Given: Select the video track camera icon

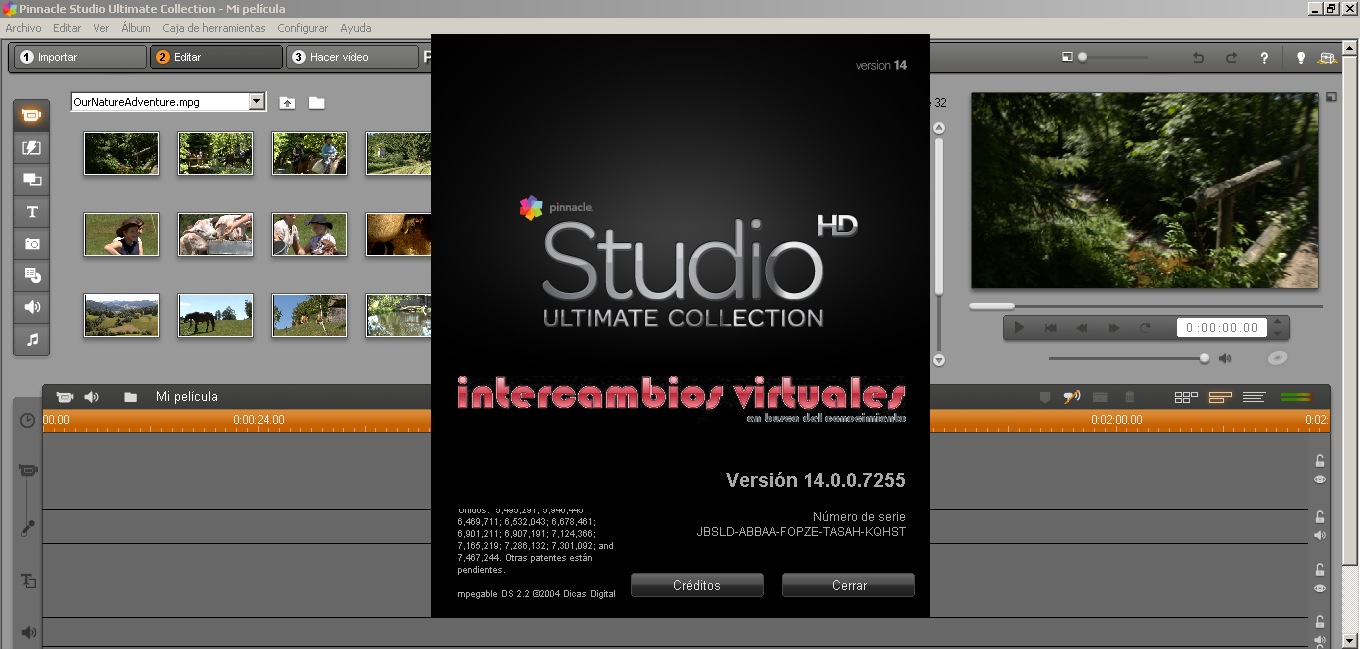Looking at the screenshot, I should point(28,470).
